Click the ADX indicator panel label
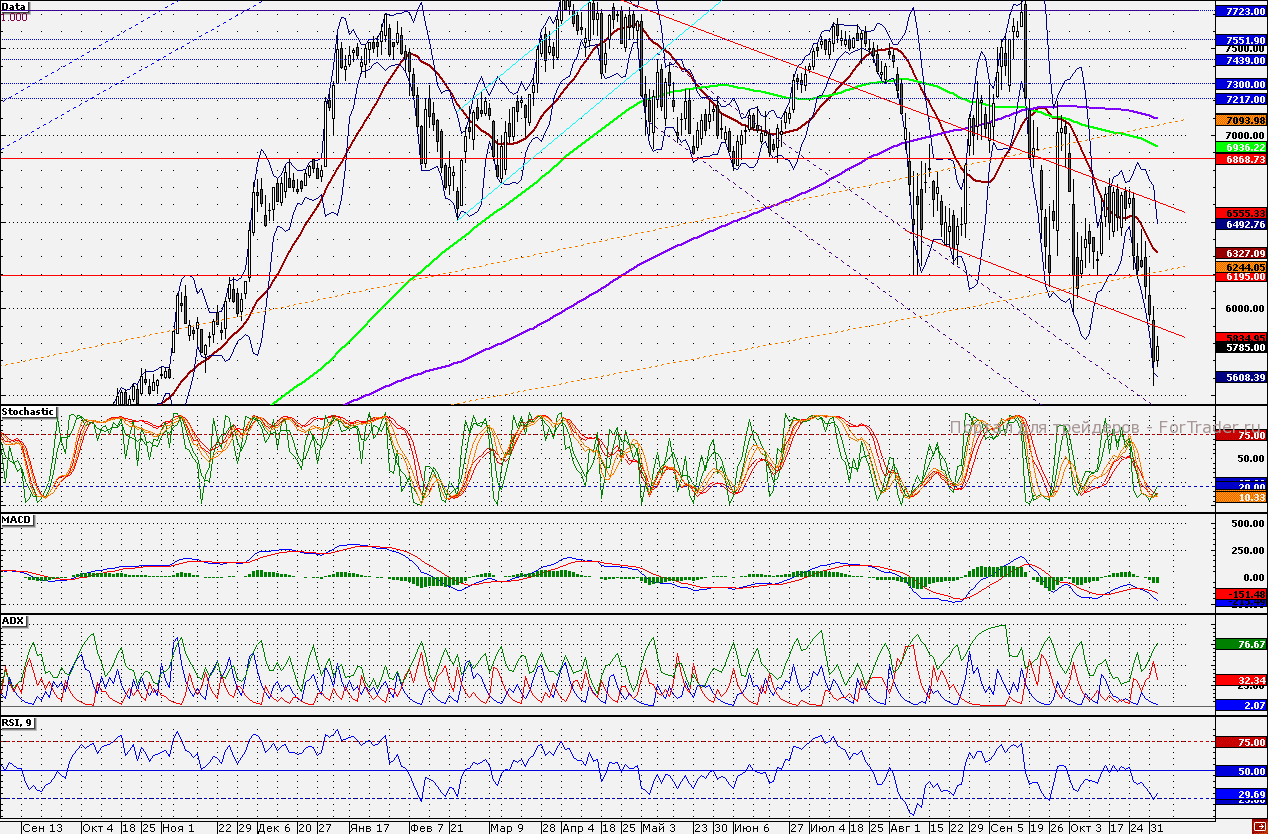 (13, 621)
